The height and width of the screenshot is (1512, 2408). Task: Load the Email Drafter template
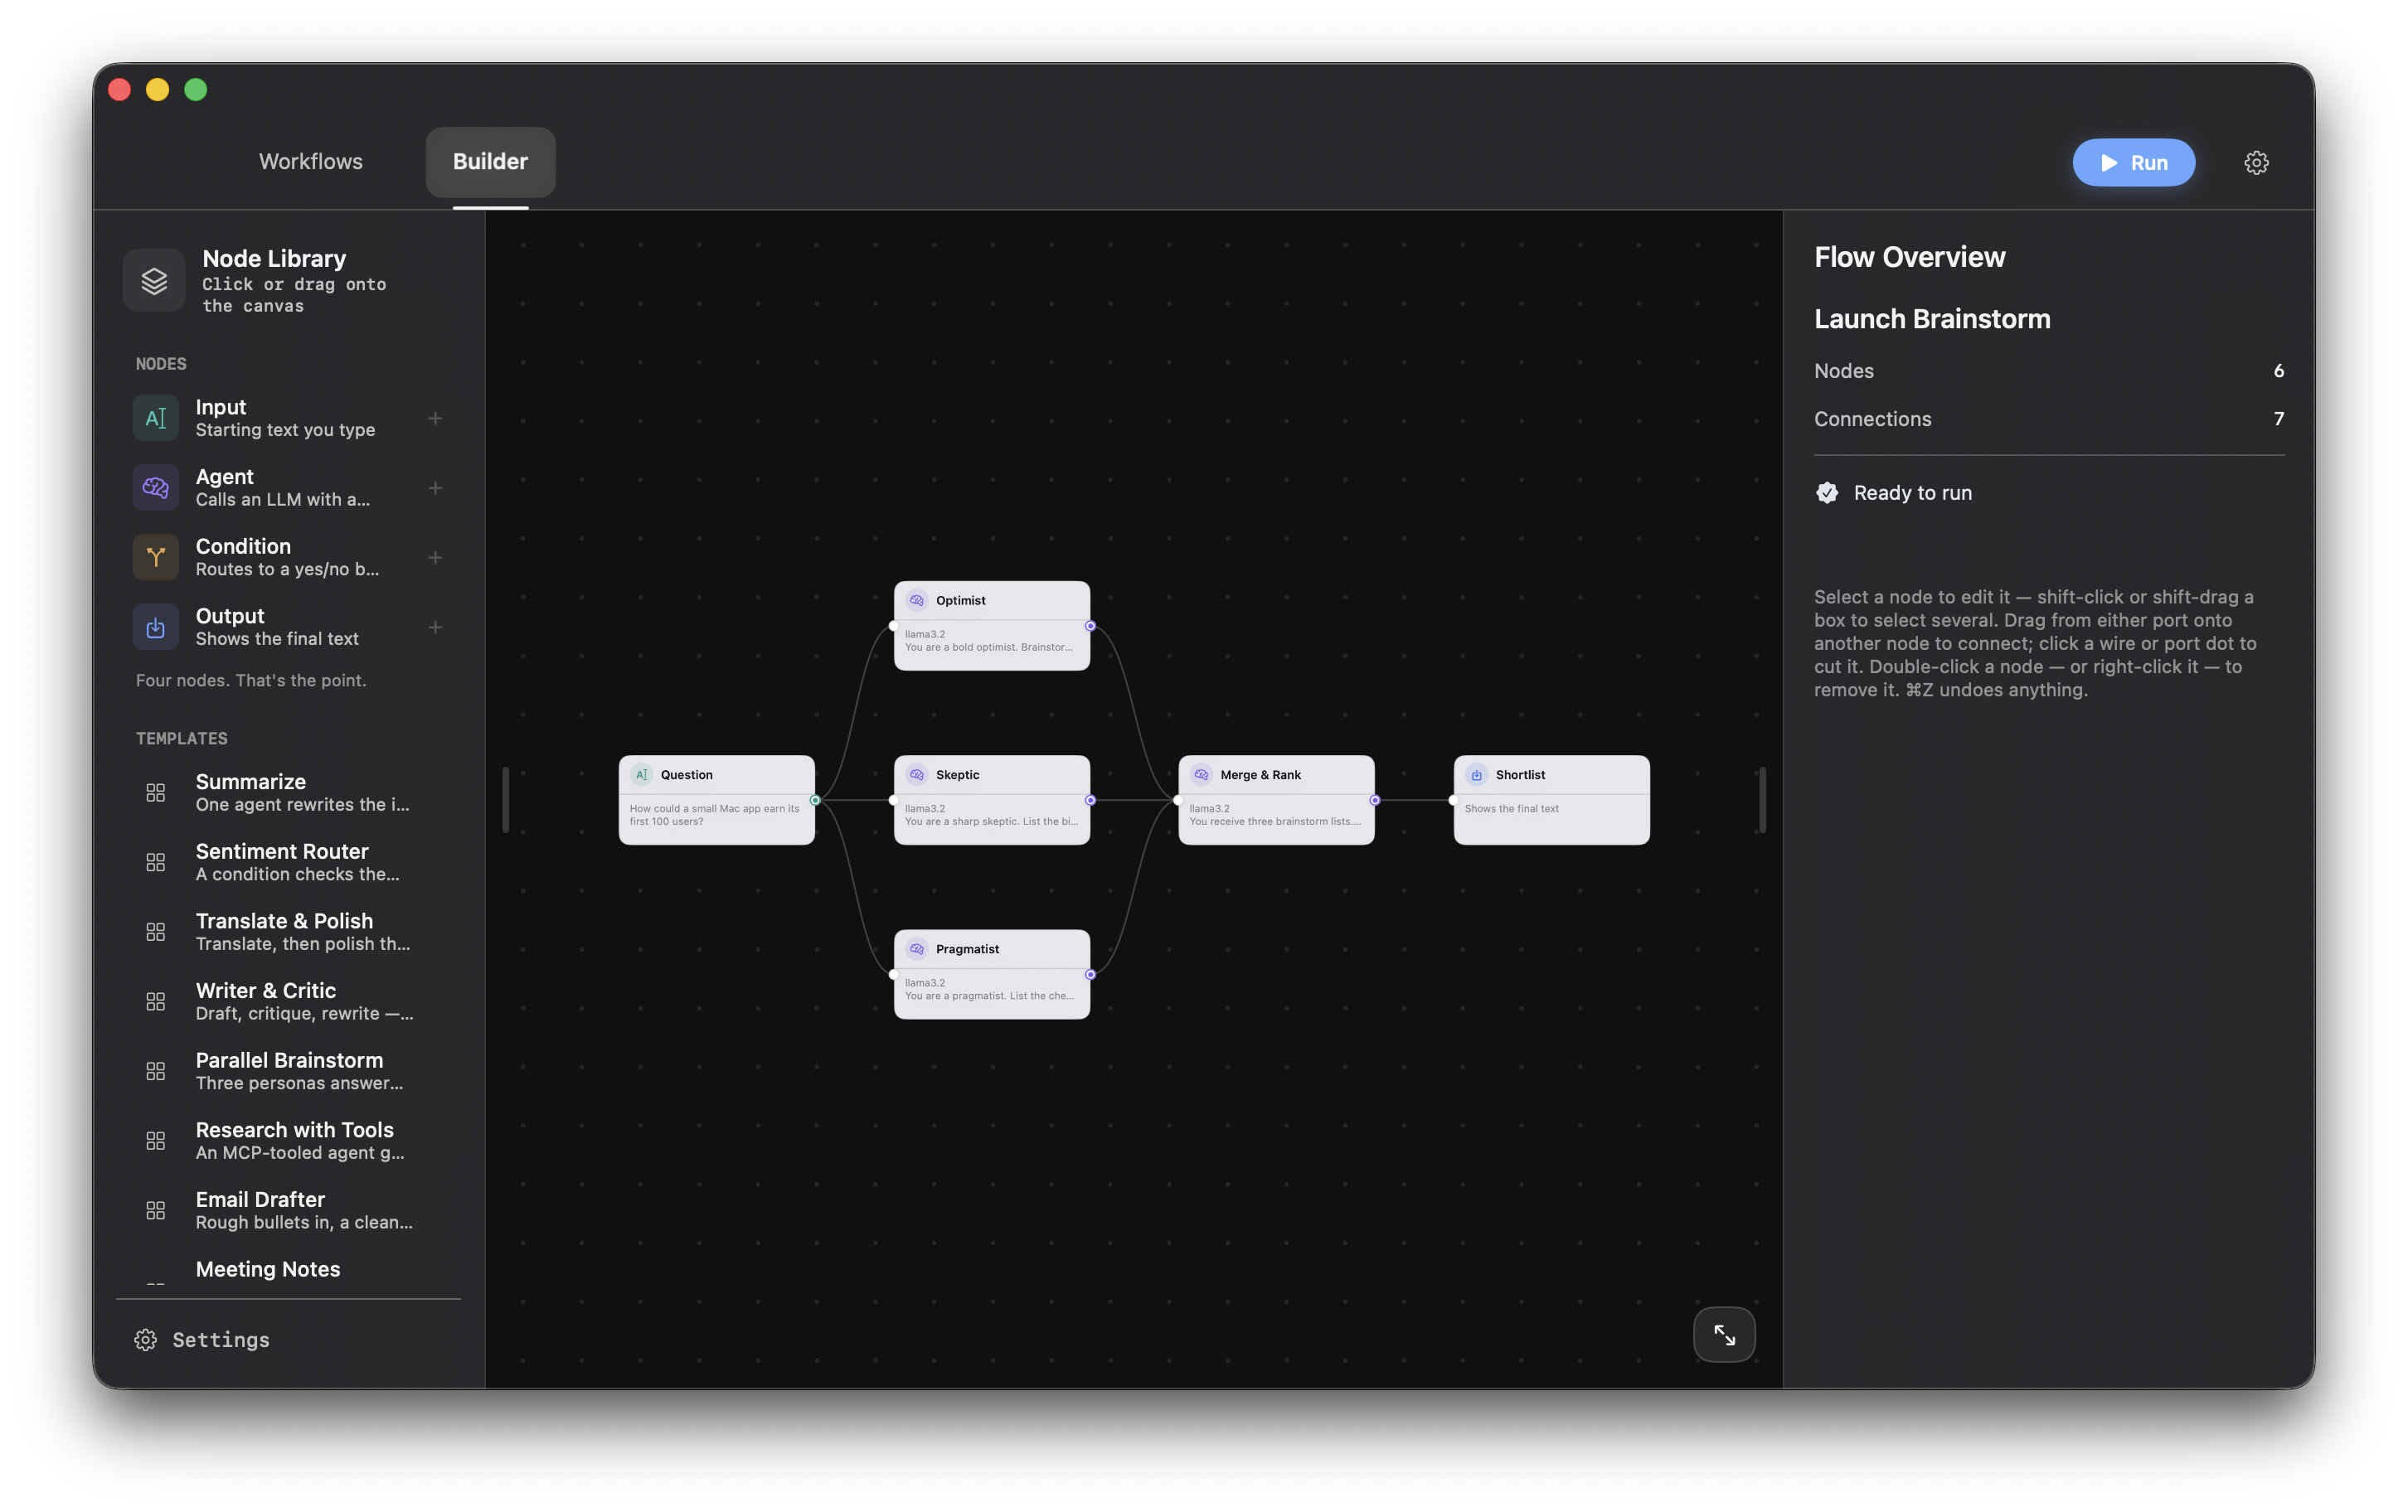point(288,1210)
